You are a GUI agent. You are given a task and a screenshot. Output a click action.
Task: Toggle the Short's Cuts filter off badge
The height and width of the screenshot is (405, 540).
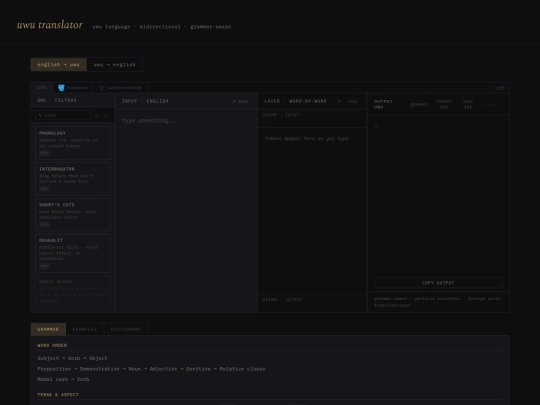pos(44,225)
